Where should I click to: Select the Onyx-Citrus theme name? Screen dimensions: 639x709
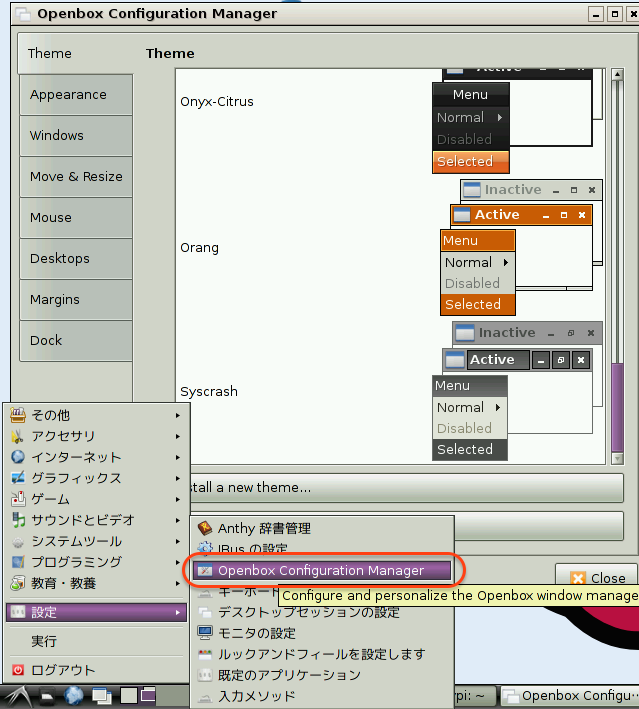tap(217, 101)
